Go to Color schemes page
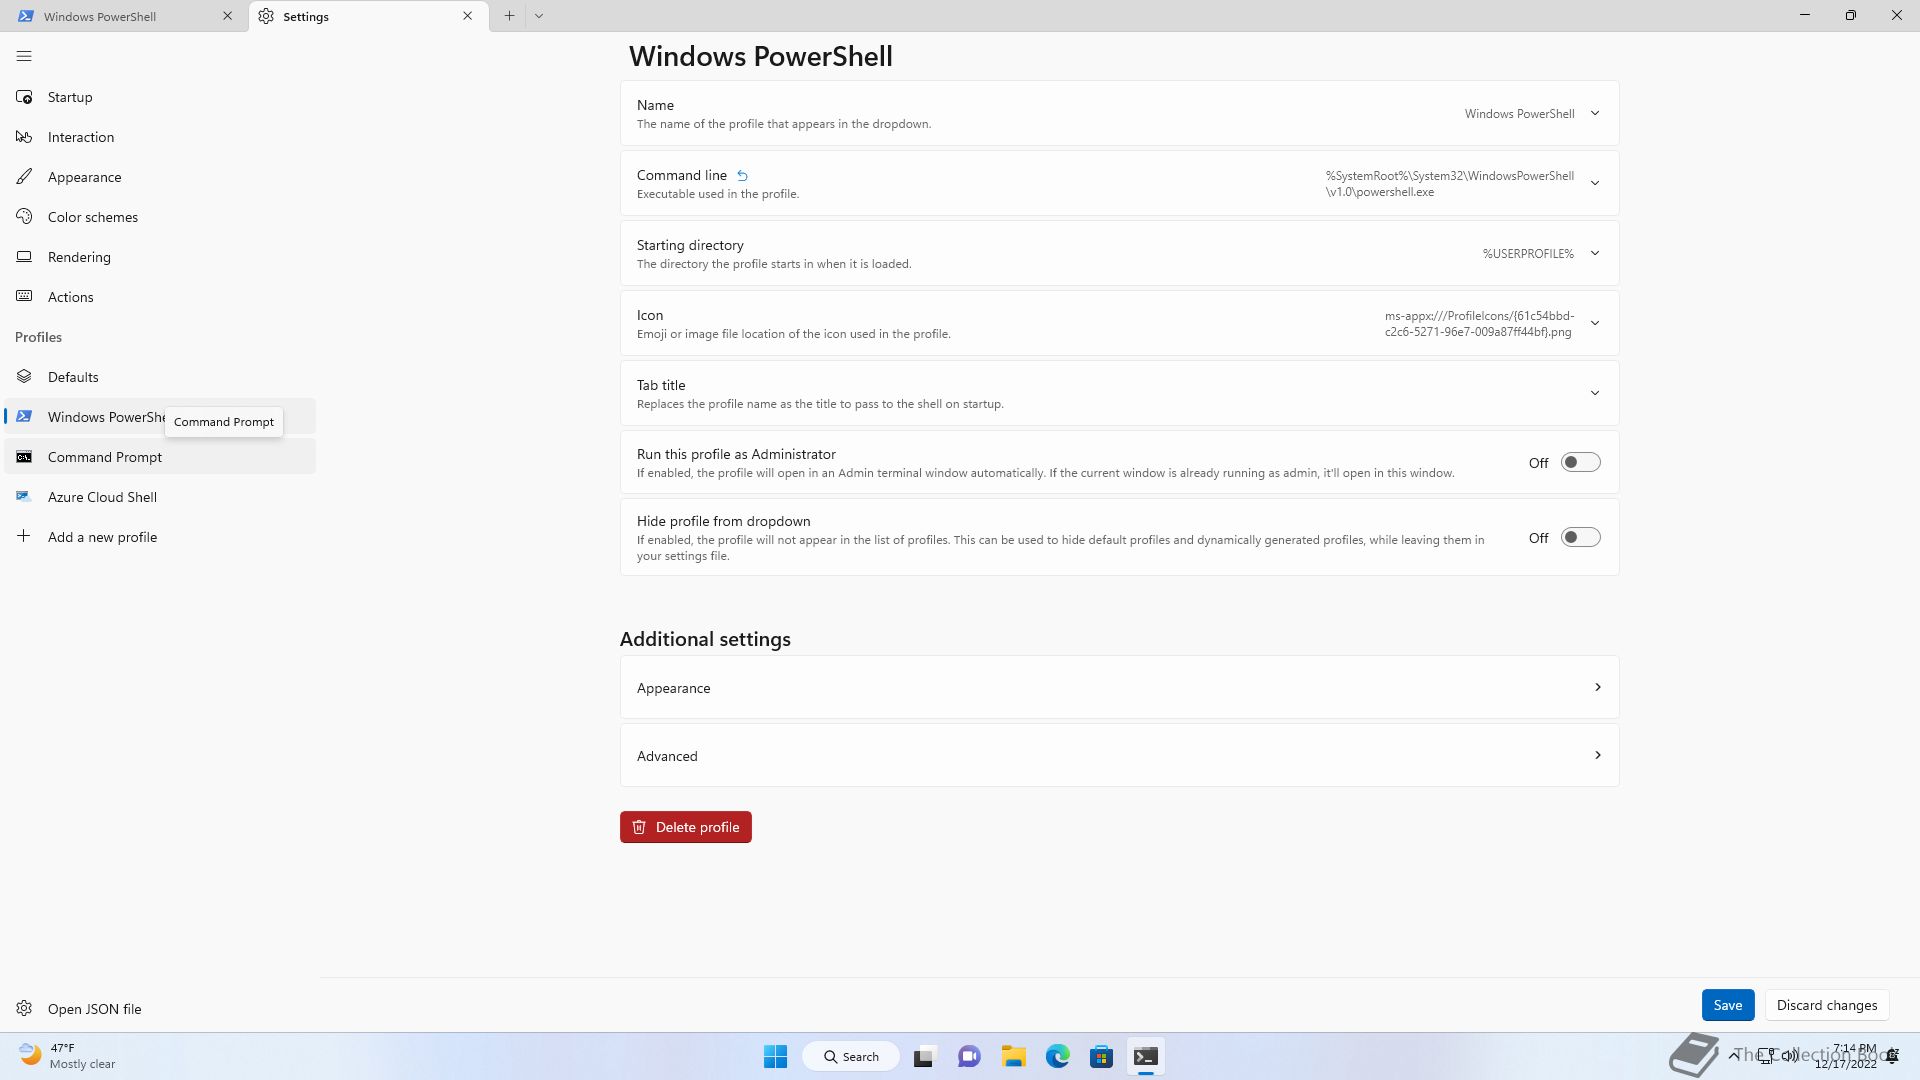The height and width of the screenshot is (1080, 1920). tap(160, 217)
